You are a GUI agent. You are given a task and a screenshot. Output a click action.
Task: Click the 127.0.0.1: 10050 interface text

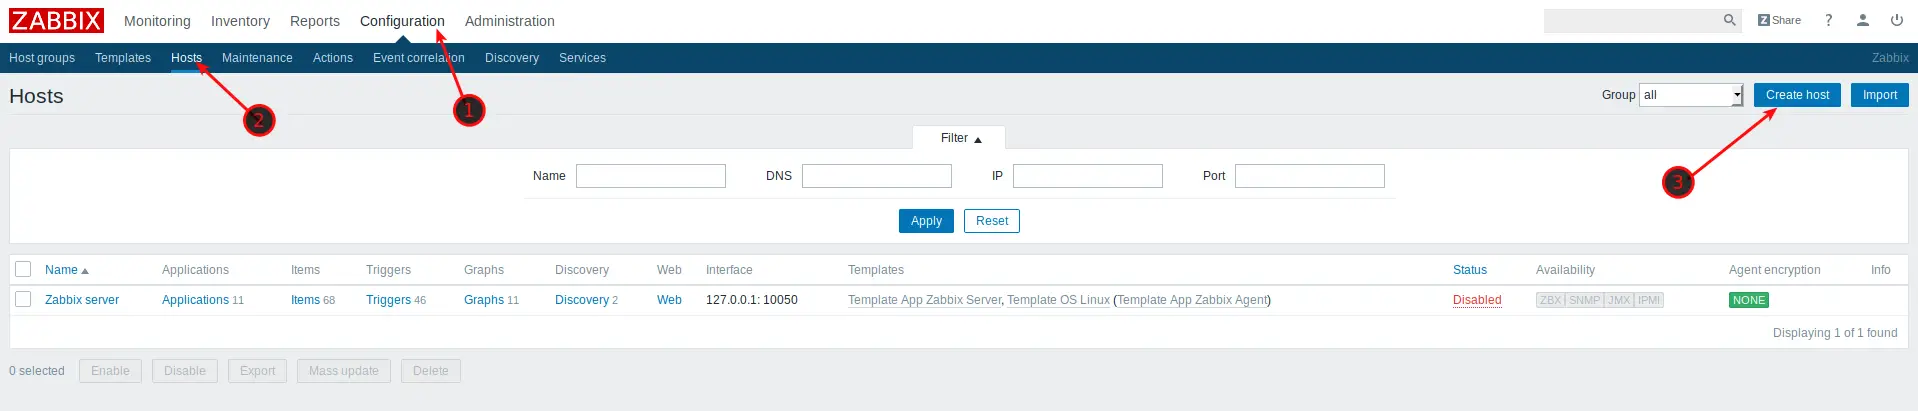point(752,300)
